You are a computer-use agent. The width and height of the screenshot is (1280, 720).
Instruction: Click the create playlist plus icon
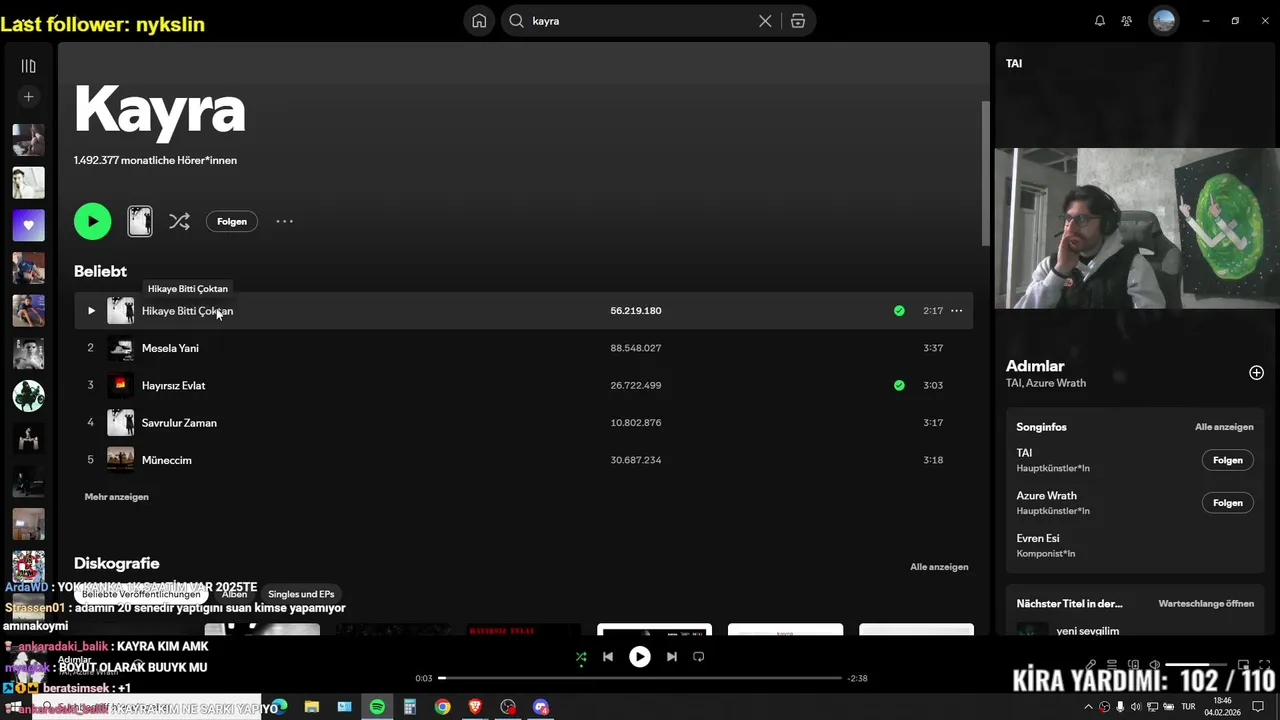pyautogui.click(x=28, y=97)
